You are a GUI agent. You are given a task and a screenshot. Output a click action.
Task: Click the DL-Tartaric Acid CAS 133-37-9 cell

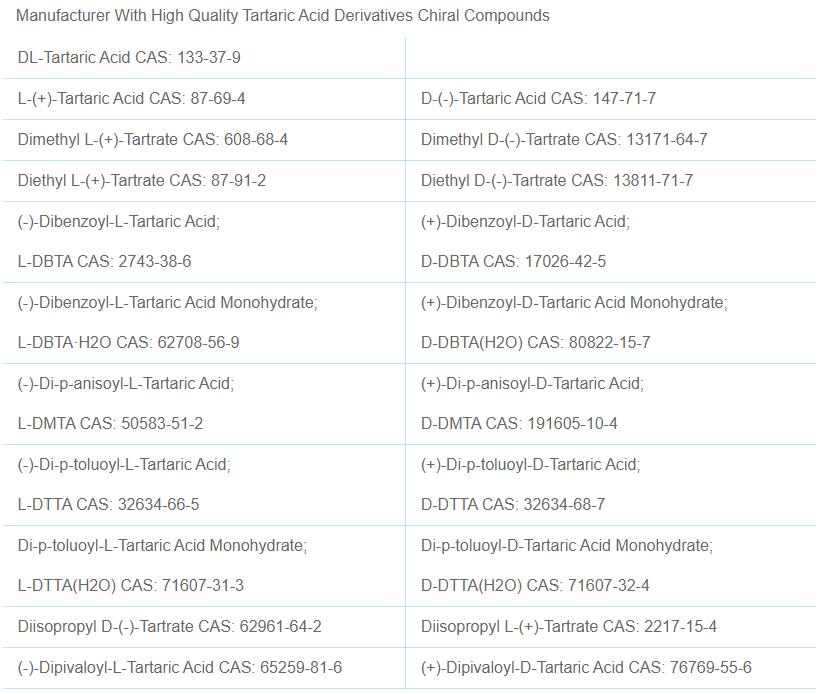coord(129,58)
